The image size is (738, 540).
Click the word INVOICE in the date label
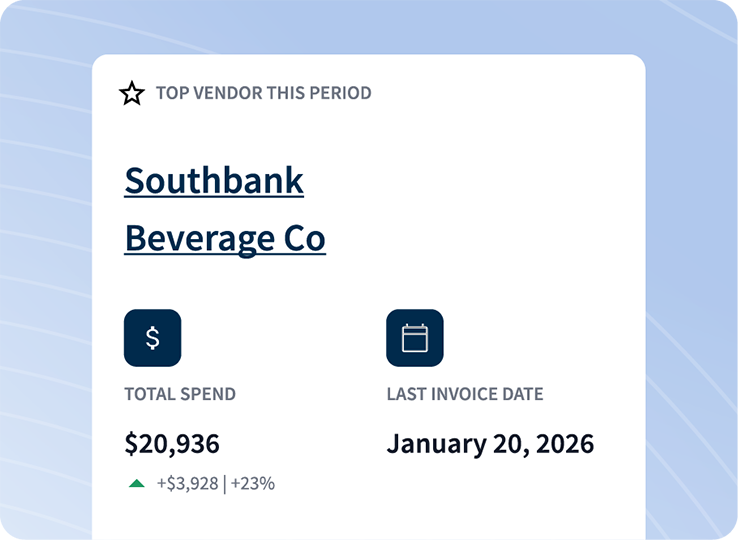465,394
